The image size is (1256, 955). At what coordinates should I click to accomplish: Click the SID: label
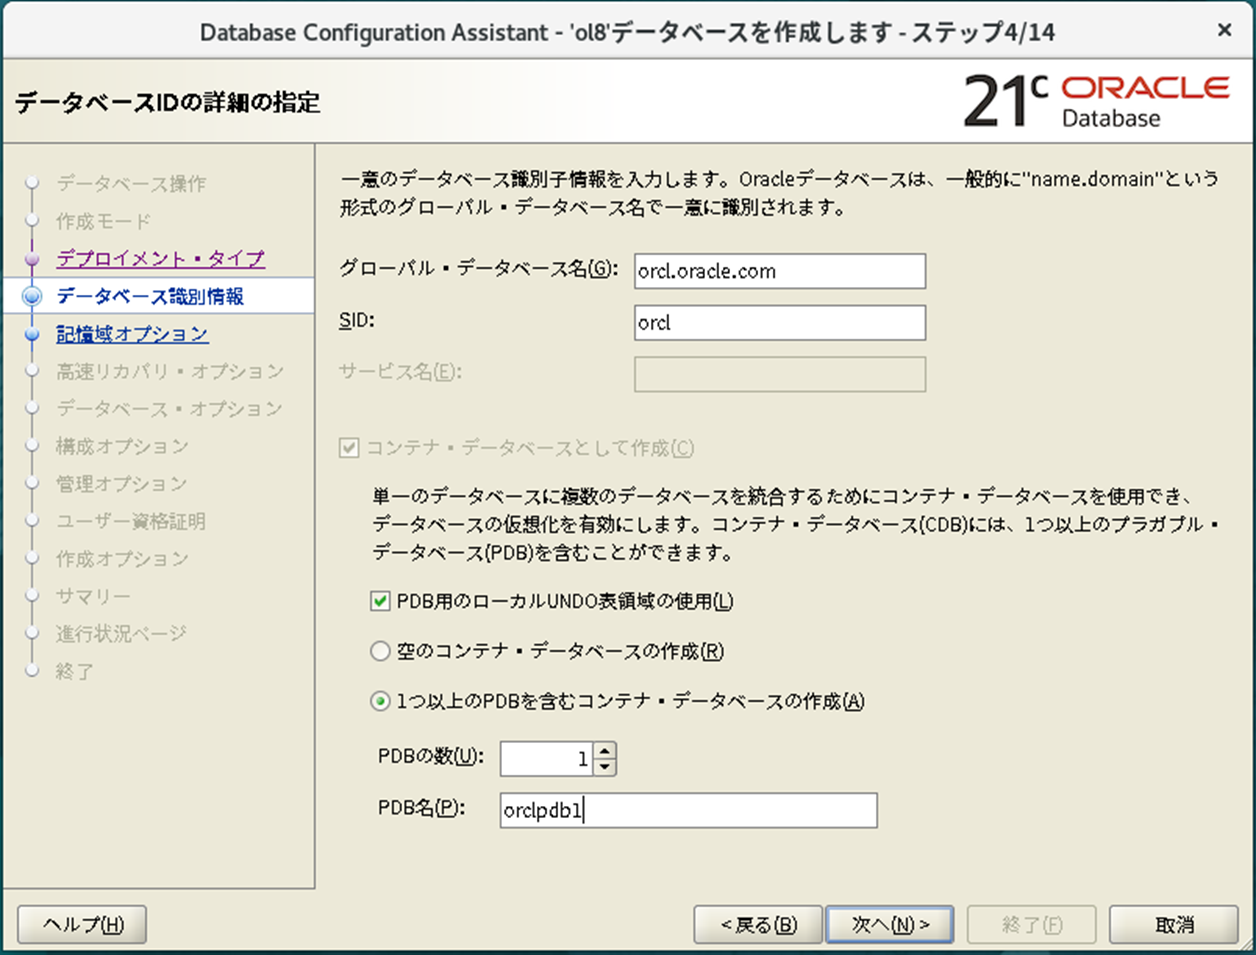coord(357,321)
